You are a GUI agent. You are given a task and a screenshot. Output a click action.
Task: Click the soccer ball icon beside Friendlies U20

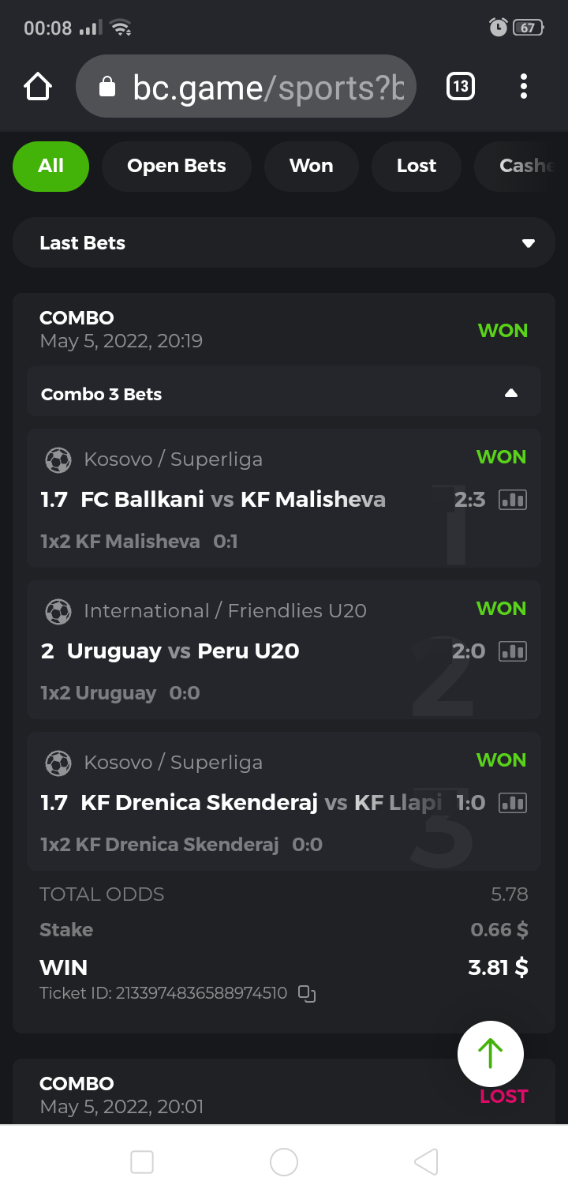pyautogui.click(x=59, y=611)
